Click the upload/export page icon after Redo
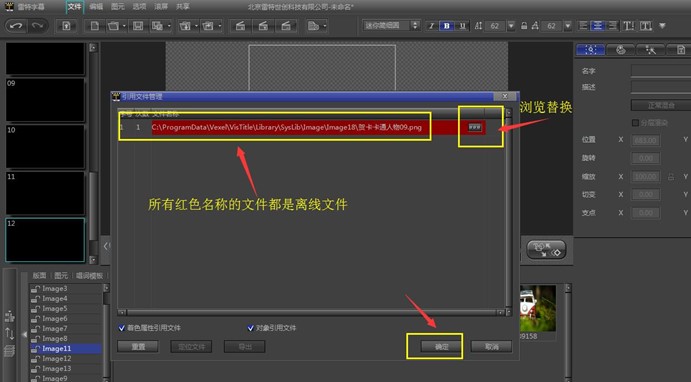The image size is (691, 382). (66, 26)
